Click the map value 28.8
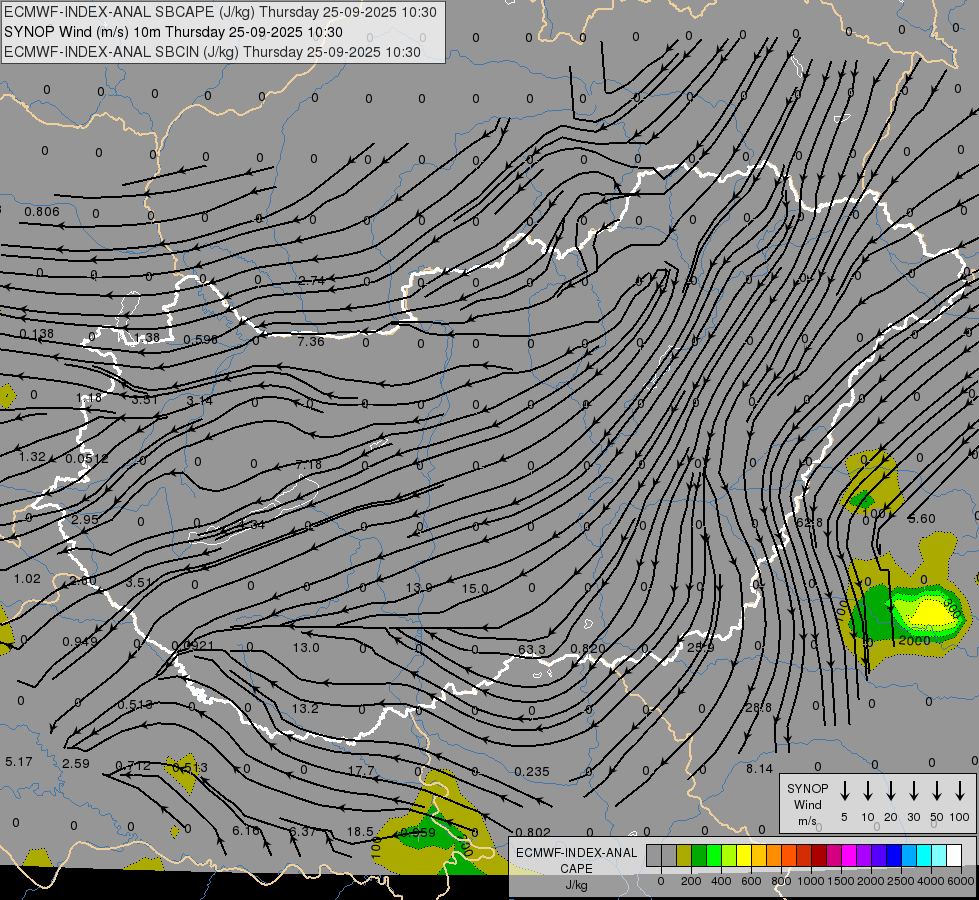 [759, 708]
